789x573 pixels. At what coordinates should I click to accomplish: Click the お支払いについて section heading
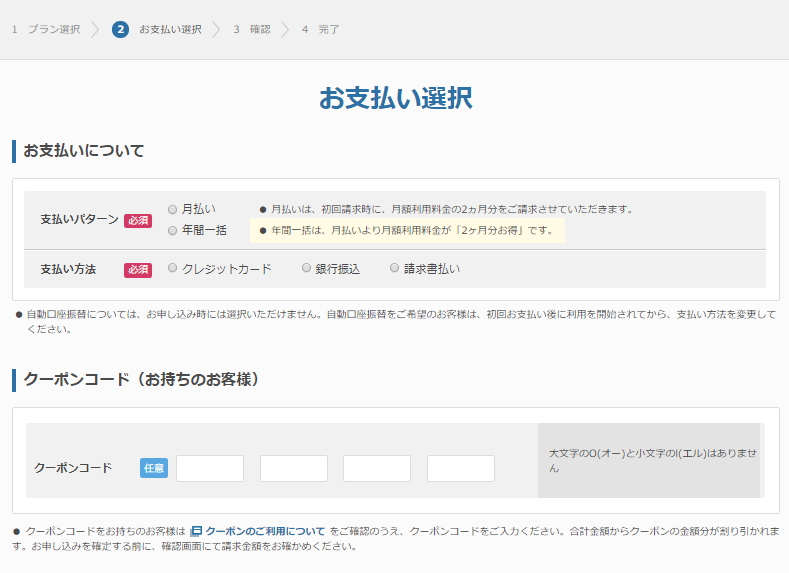coord(84,150)
